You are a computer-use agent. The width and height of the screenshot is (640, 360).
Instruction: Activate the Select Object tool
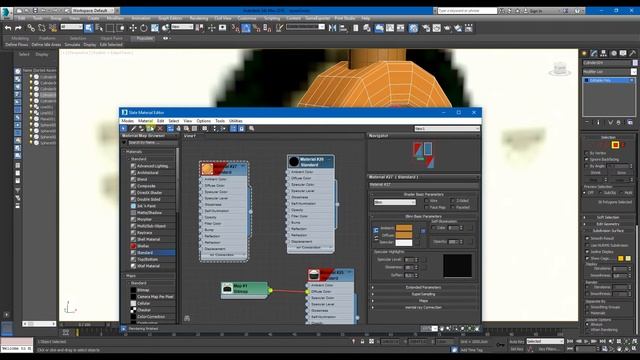coord(89,28)
